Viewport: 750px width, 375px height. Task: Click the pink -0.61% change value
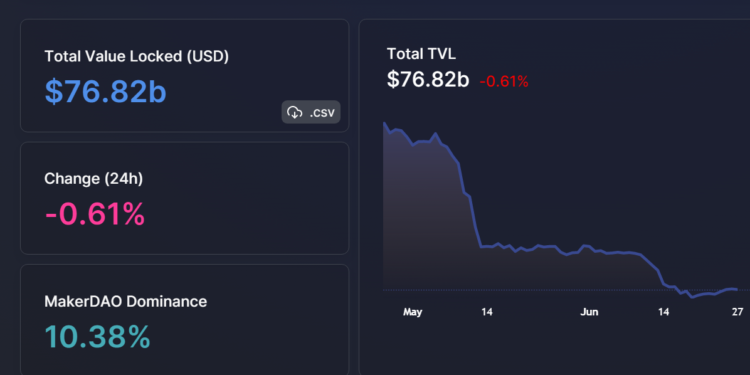click(x=95, y=214)
